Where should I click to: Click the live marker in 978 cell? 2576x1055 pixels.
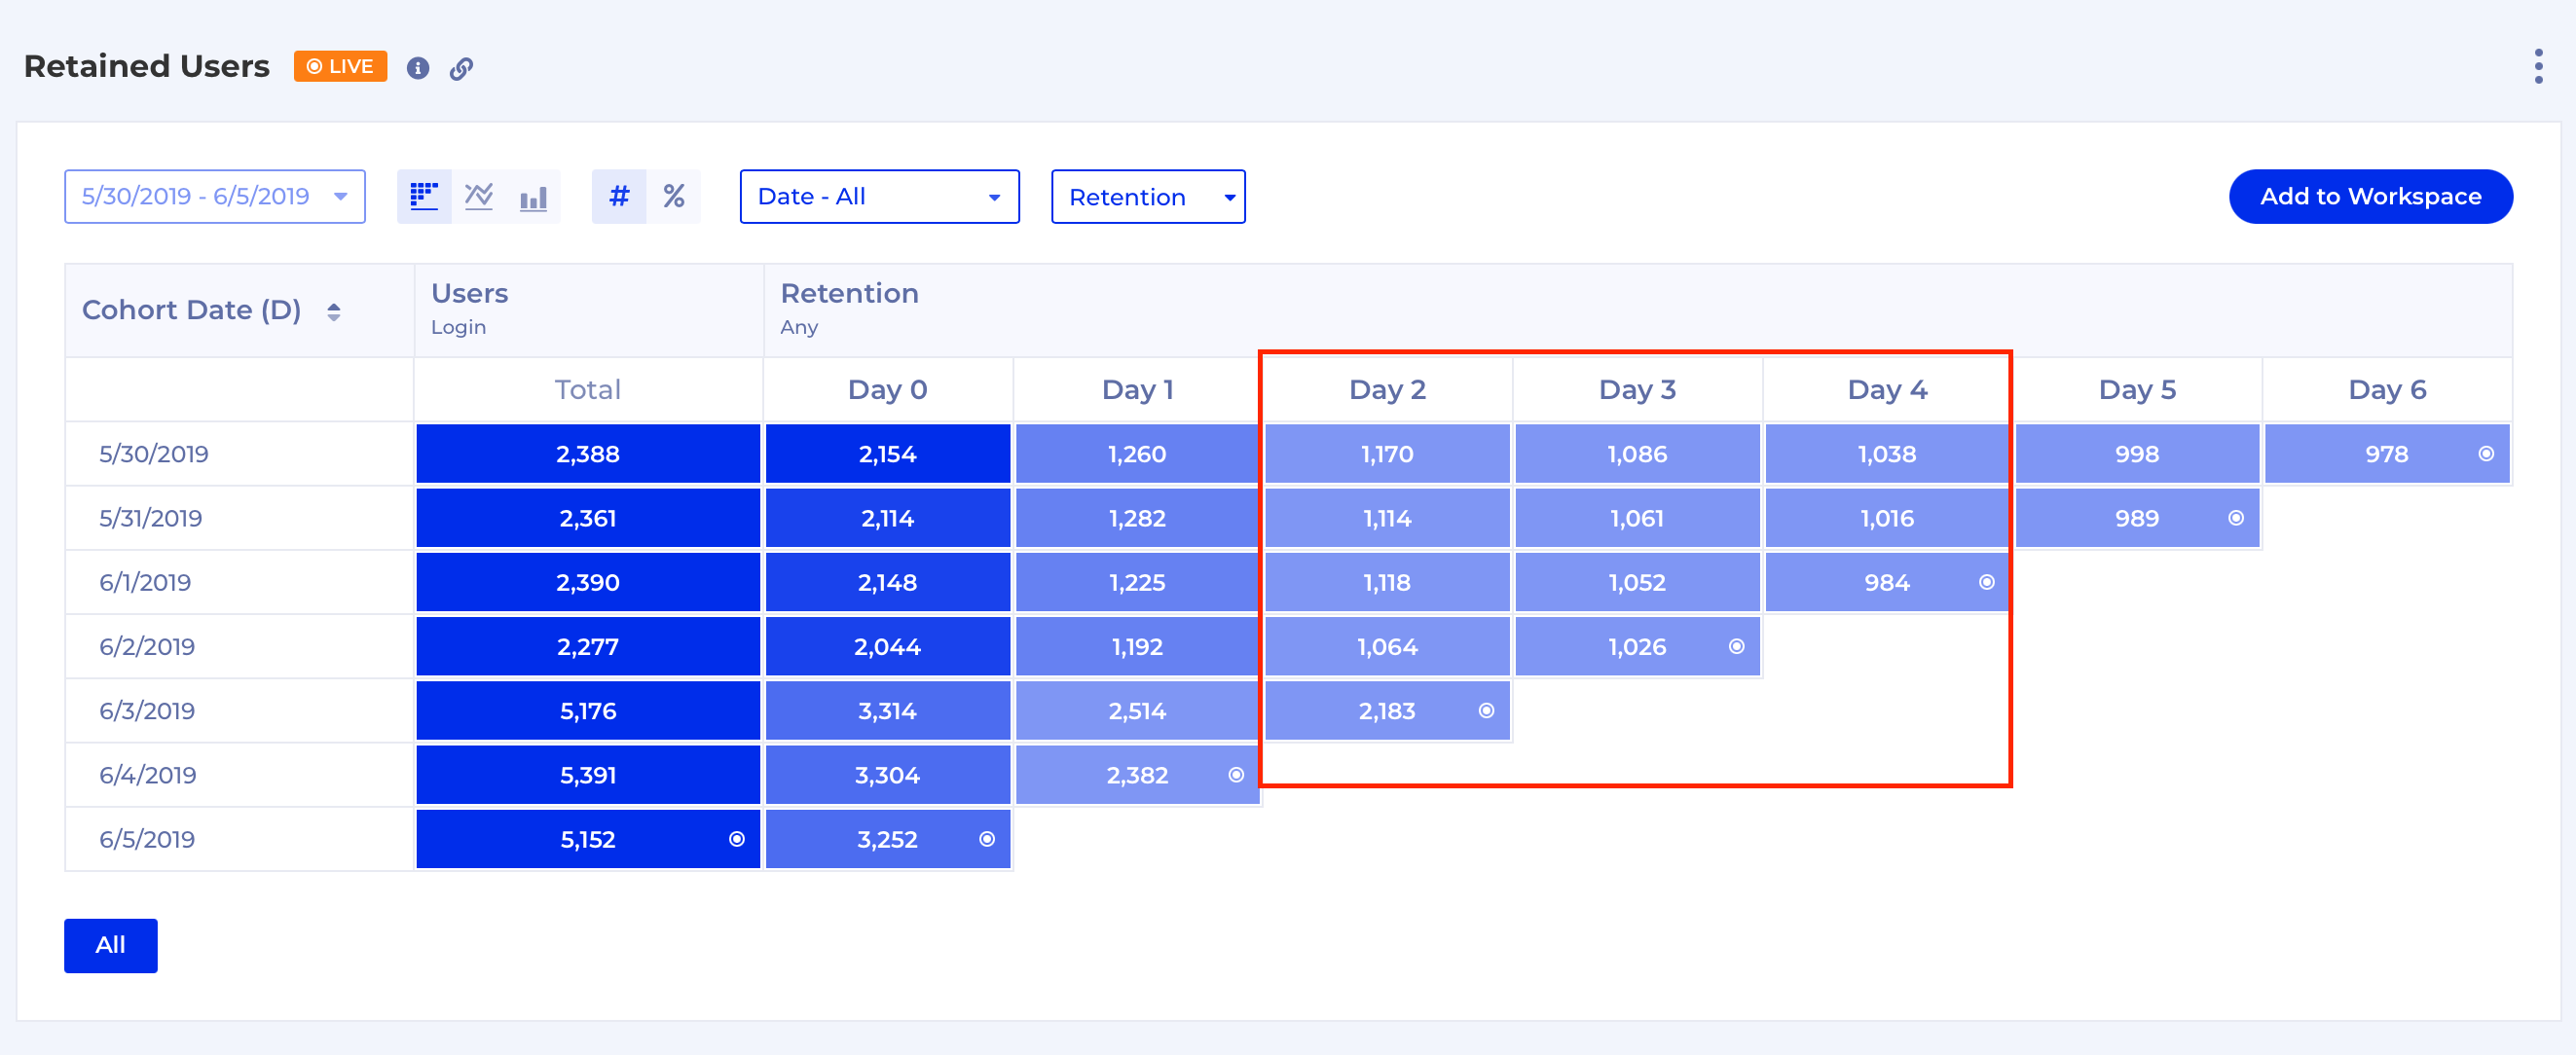pyautogui.click(x=2485, y=454)
